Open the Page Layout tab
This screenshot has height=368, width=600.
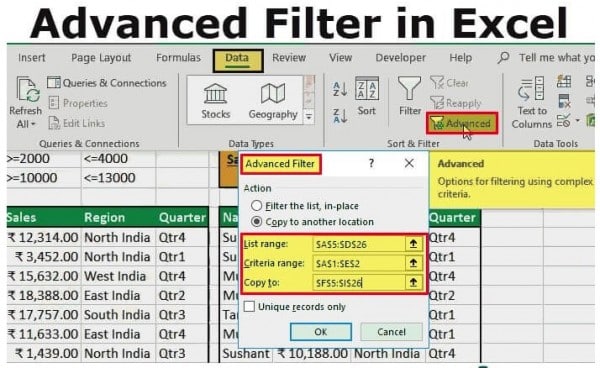click(101, 58)
